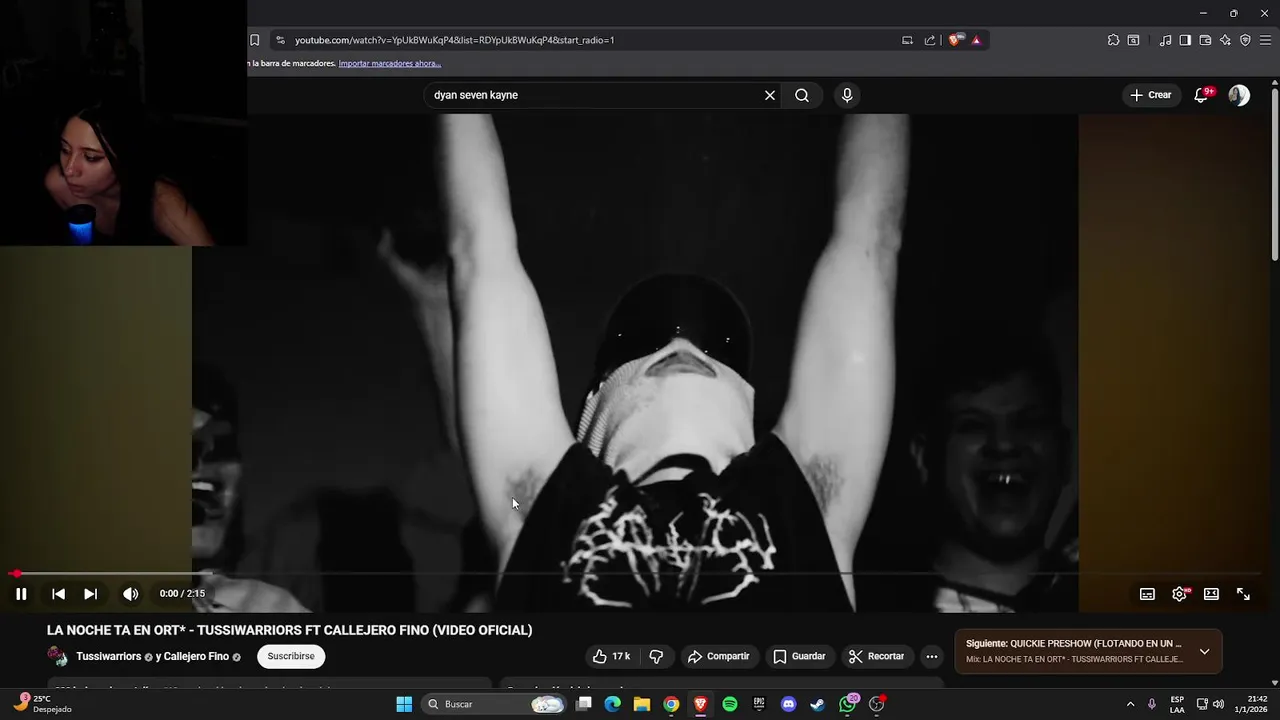Open the weather widget showing 25°C
The image size is (1280, 720).
click(x=42, y=704)
